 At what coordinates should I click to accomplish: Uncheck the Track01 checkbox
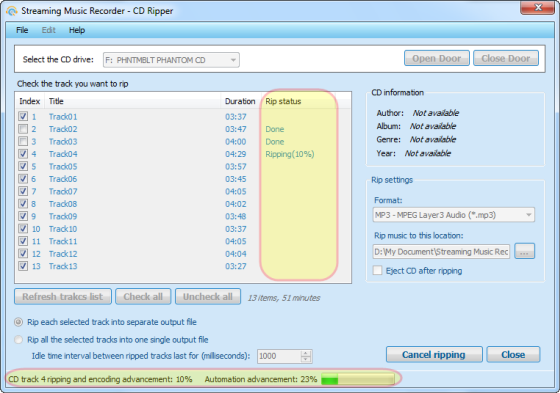tap(23, 116)
